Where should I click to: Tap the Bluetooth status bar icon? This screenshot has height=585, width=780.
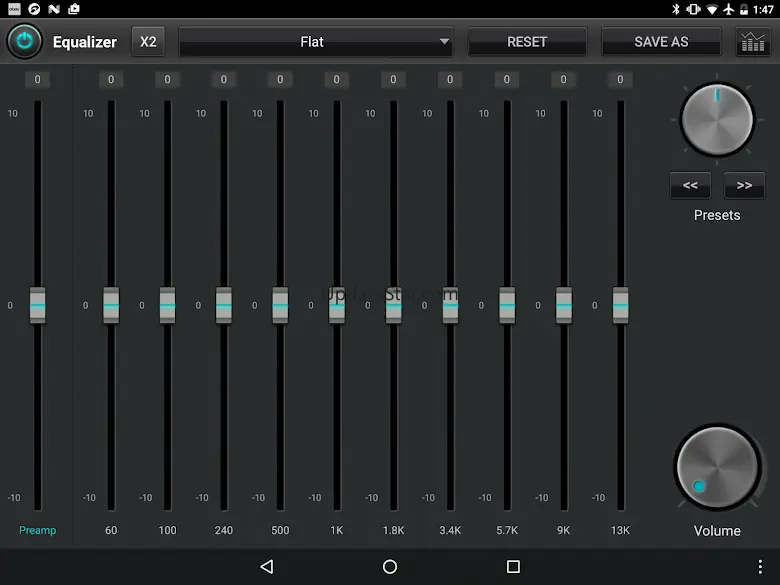(x=676, y=9)
